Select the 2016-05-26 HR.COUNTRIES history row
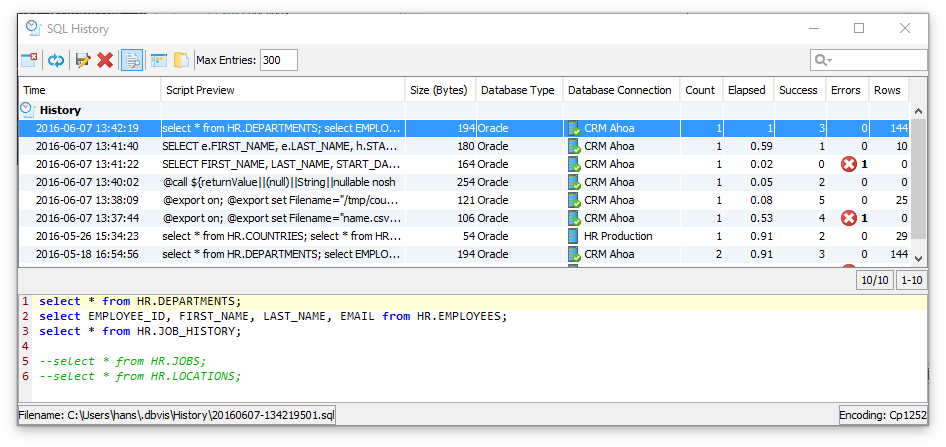 (280, 236)
